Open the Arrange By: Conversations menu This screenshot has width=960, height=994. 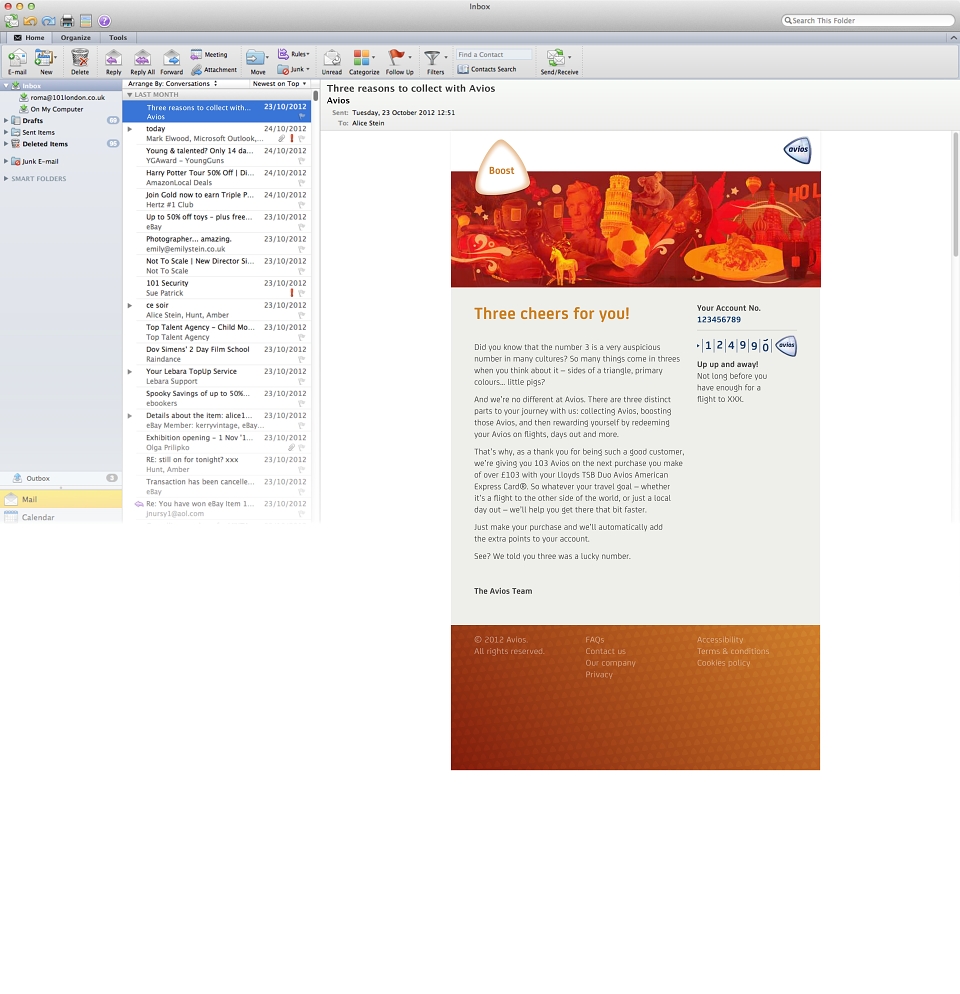[172, 84]
